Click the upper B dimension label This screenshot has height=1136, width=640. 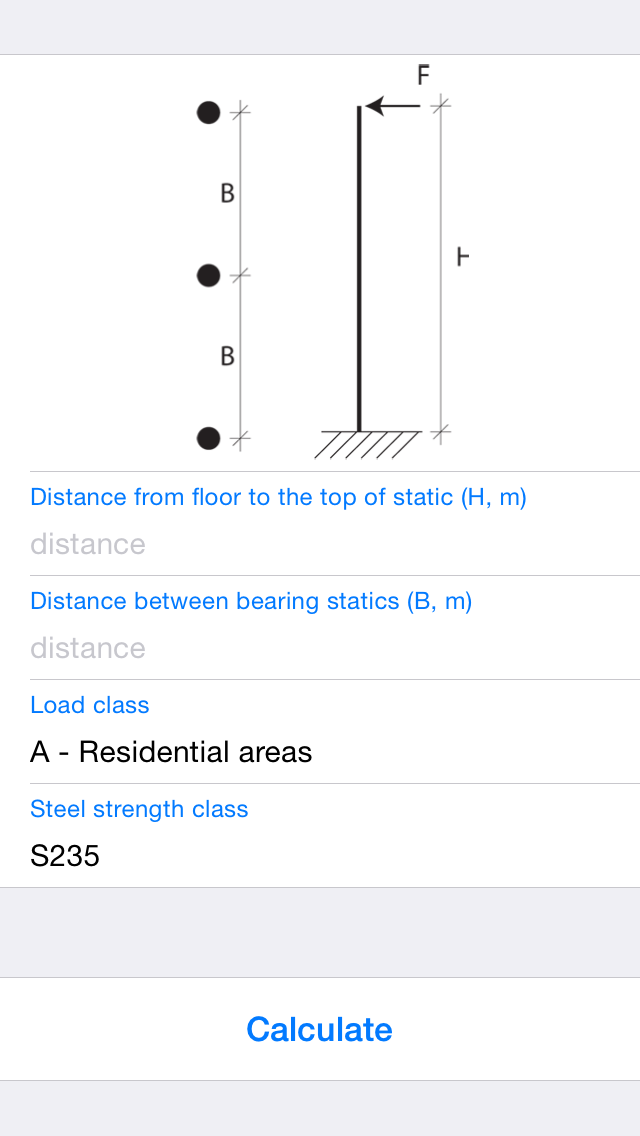point(227,191)
